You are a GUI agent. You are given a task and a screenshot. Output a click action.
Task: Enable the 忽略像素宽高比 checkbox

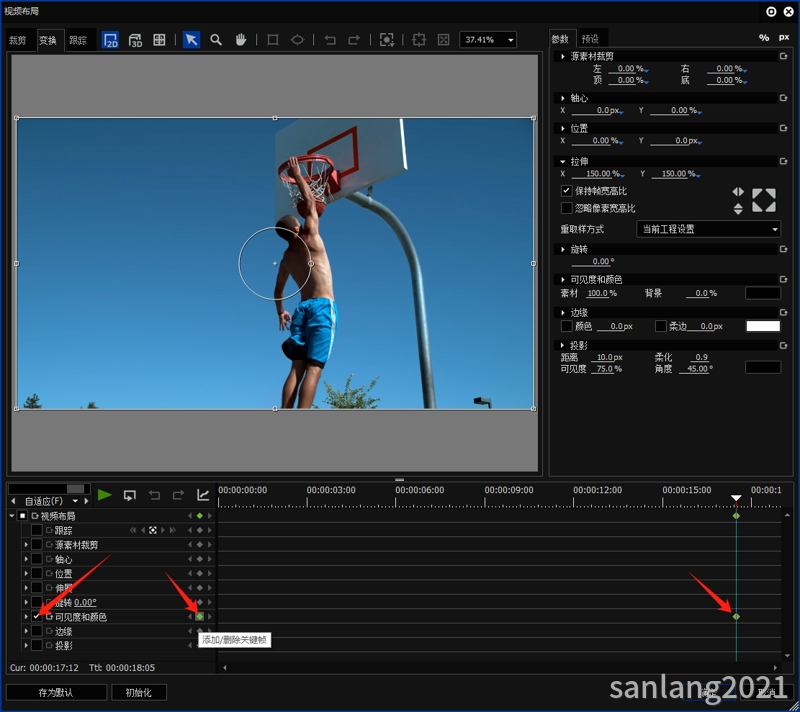coord(567,208)
